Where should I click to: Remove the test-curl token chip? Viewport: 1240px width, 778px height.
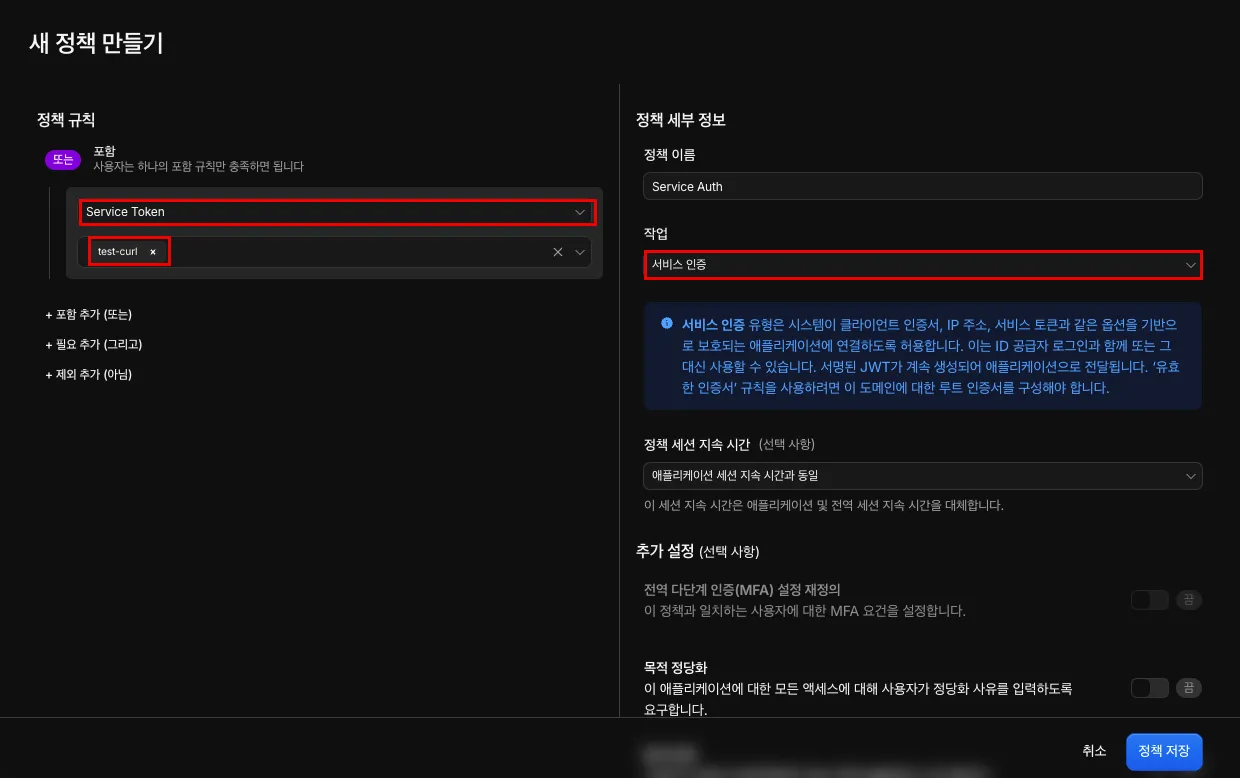[153, 252]
